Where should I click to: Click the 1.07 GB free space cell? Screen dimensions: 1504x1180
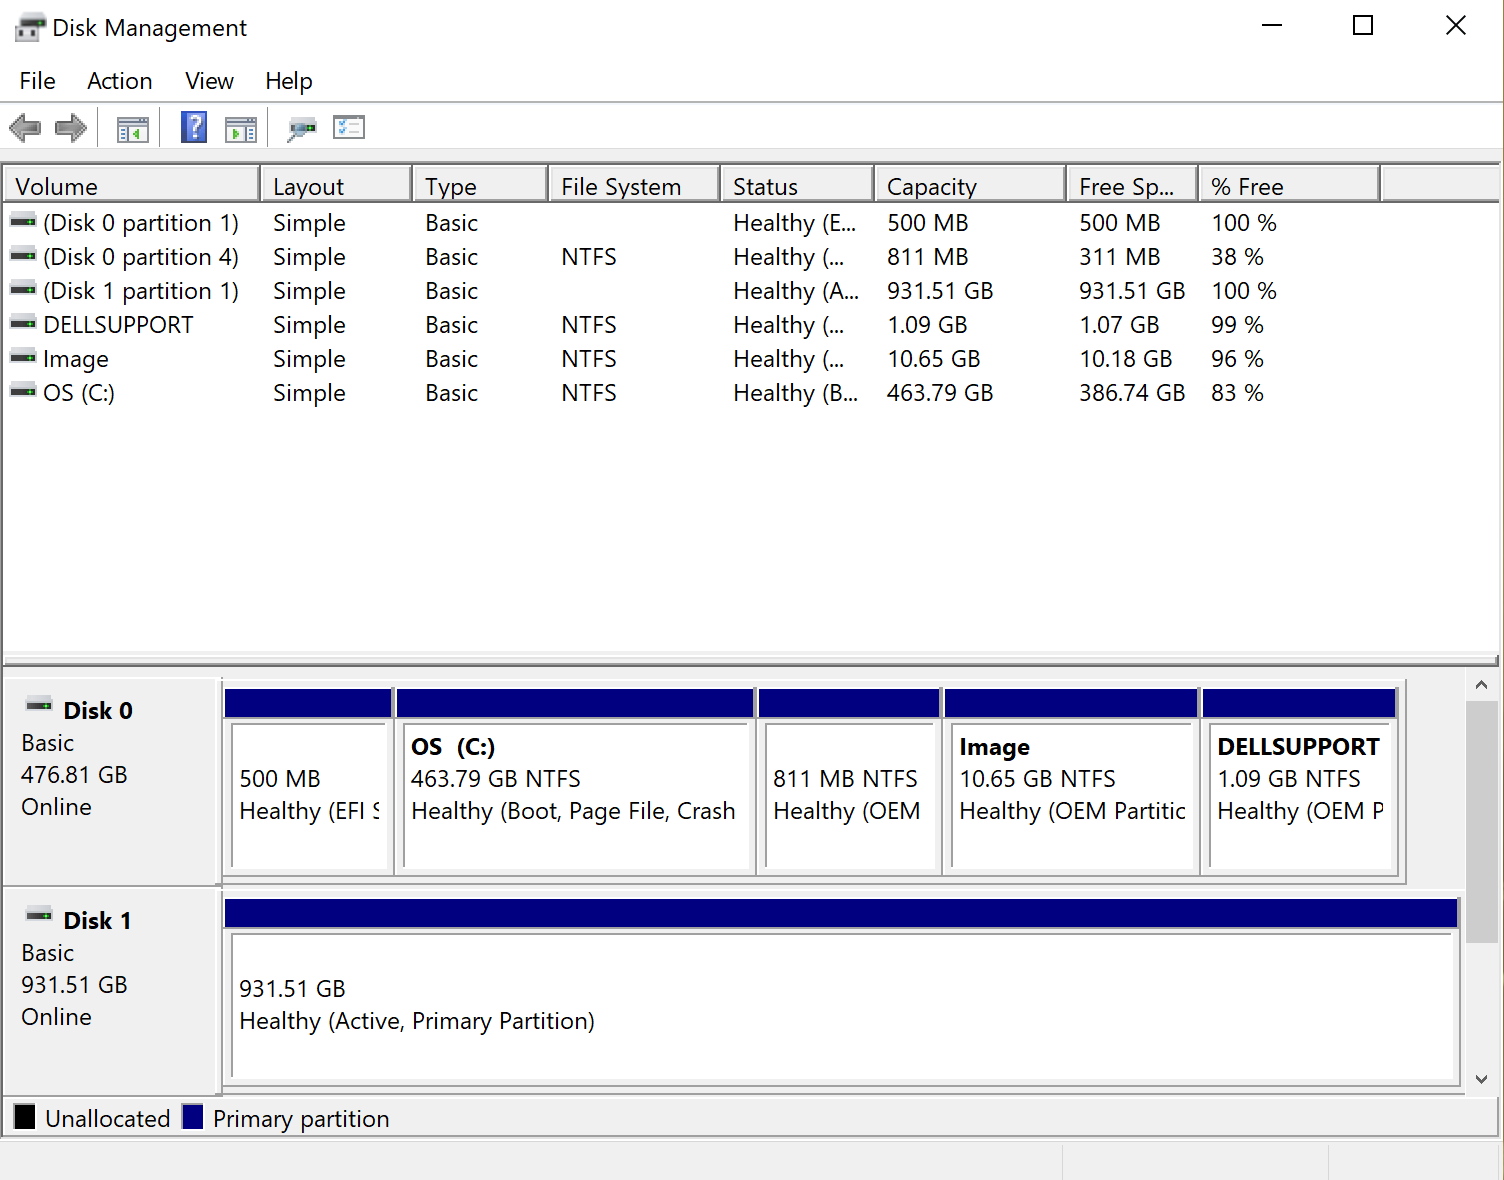(1119, 325)
